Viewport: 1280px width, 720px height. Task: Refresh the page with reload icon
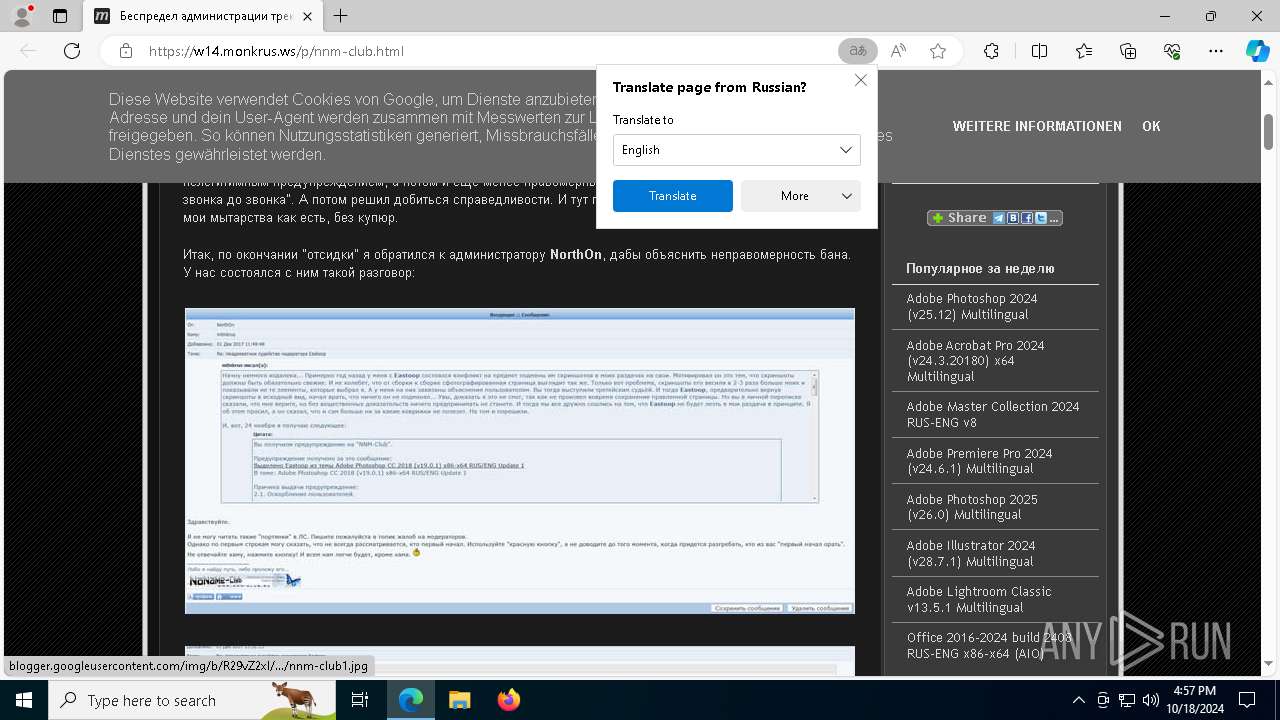click(x=72, y=51)
